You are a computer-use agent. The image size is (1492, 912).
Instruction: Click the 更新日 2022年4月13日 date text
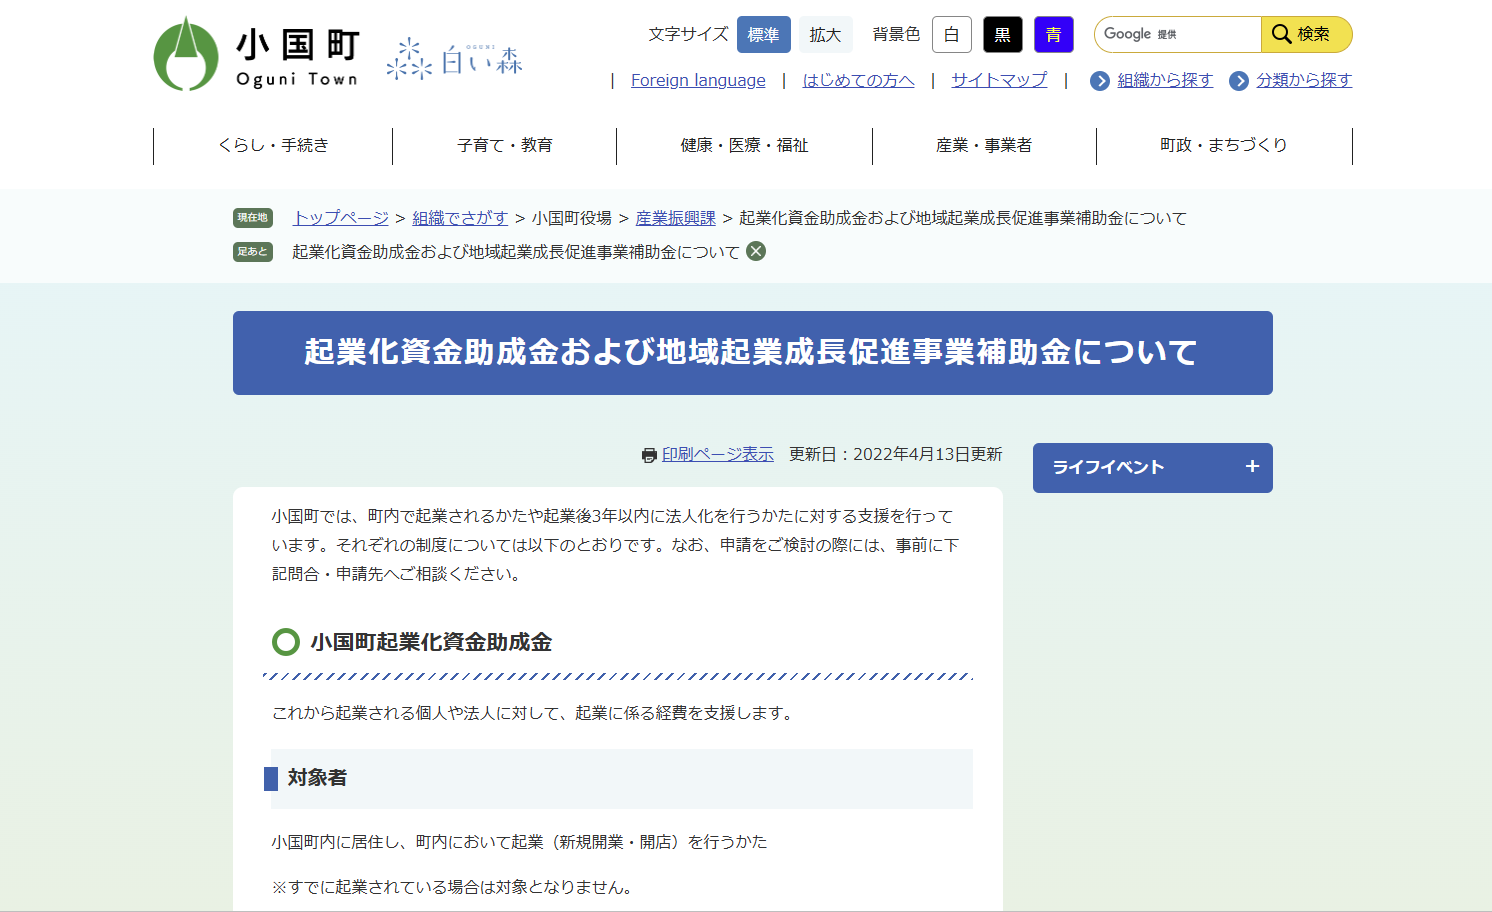896,454
